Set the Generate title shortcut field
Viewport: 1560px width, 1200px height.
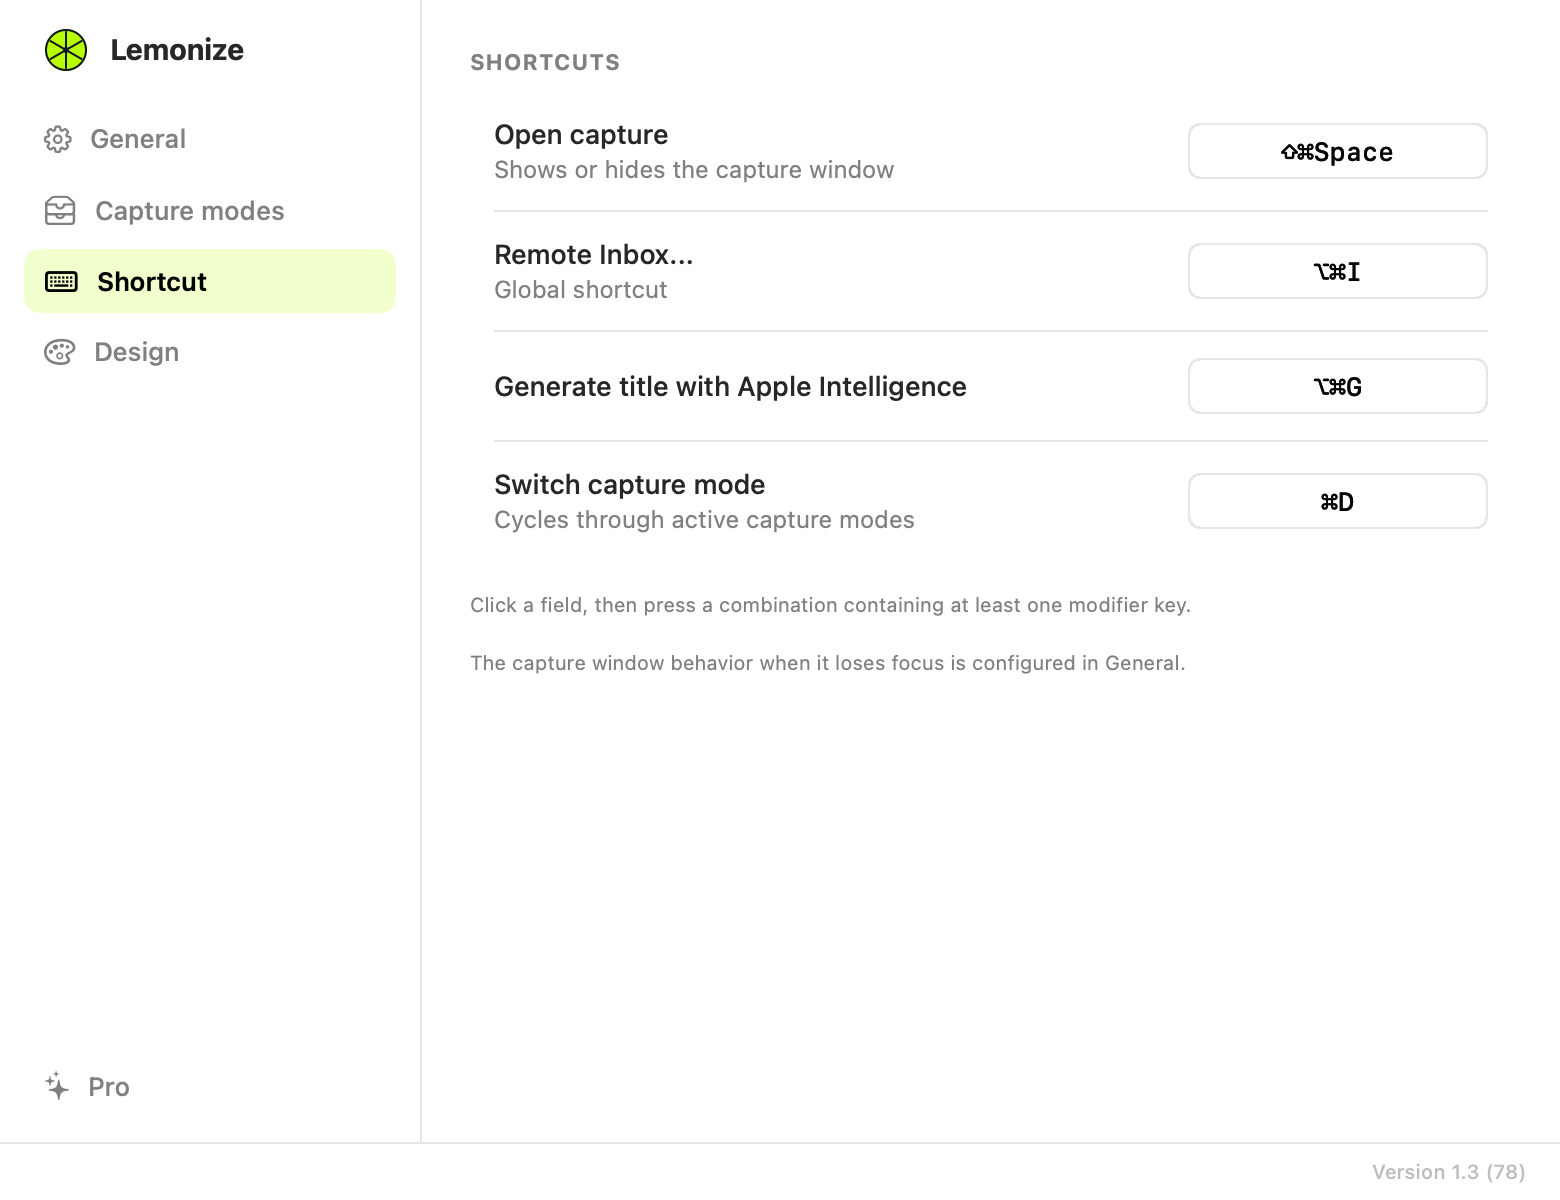click(1338, 386)
